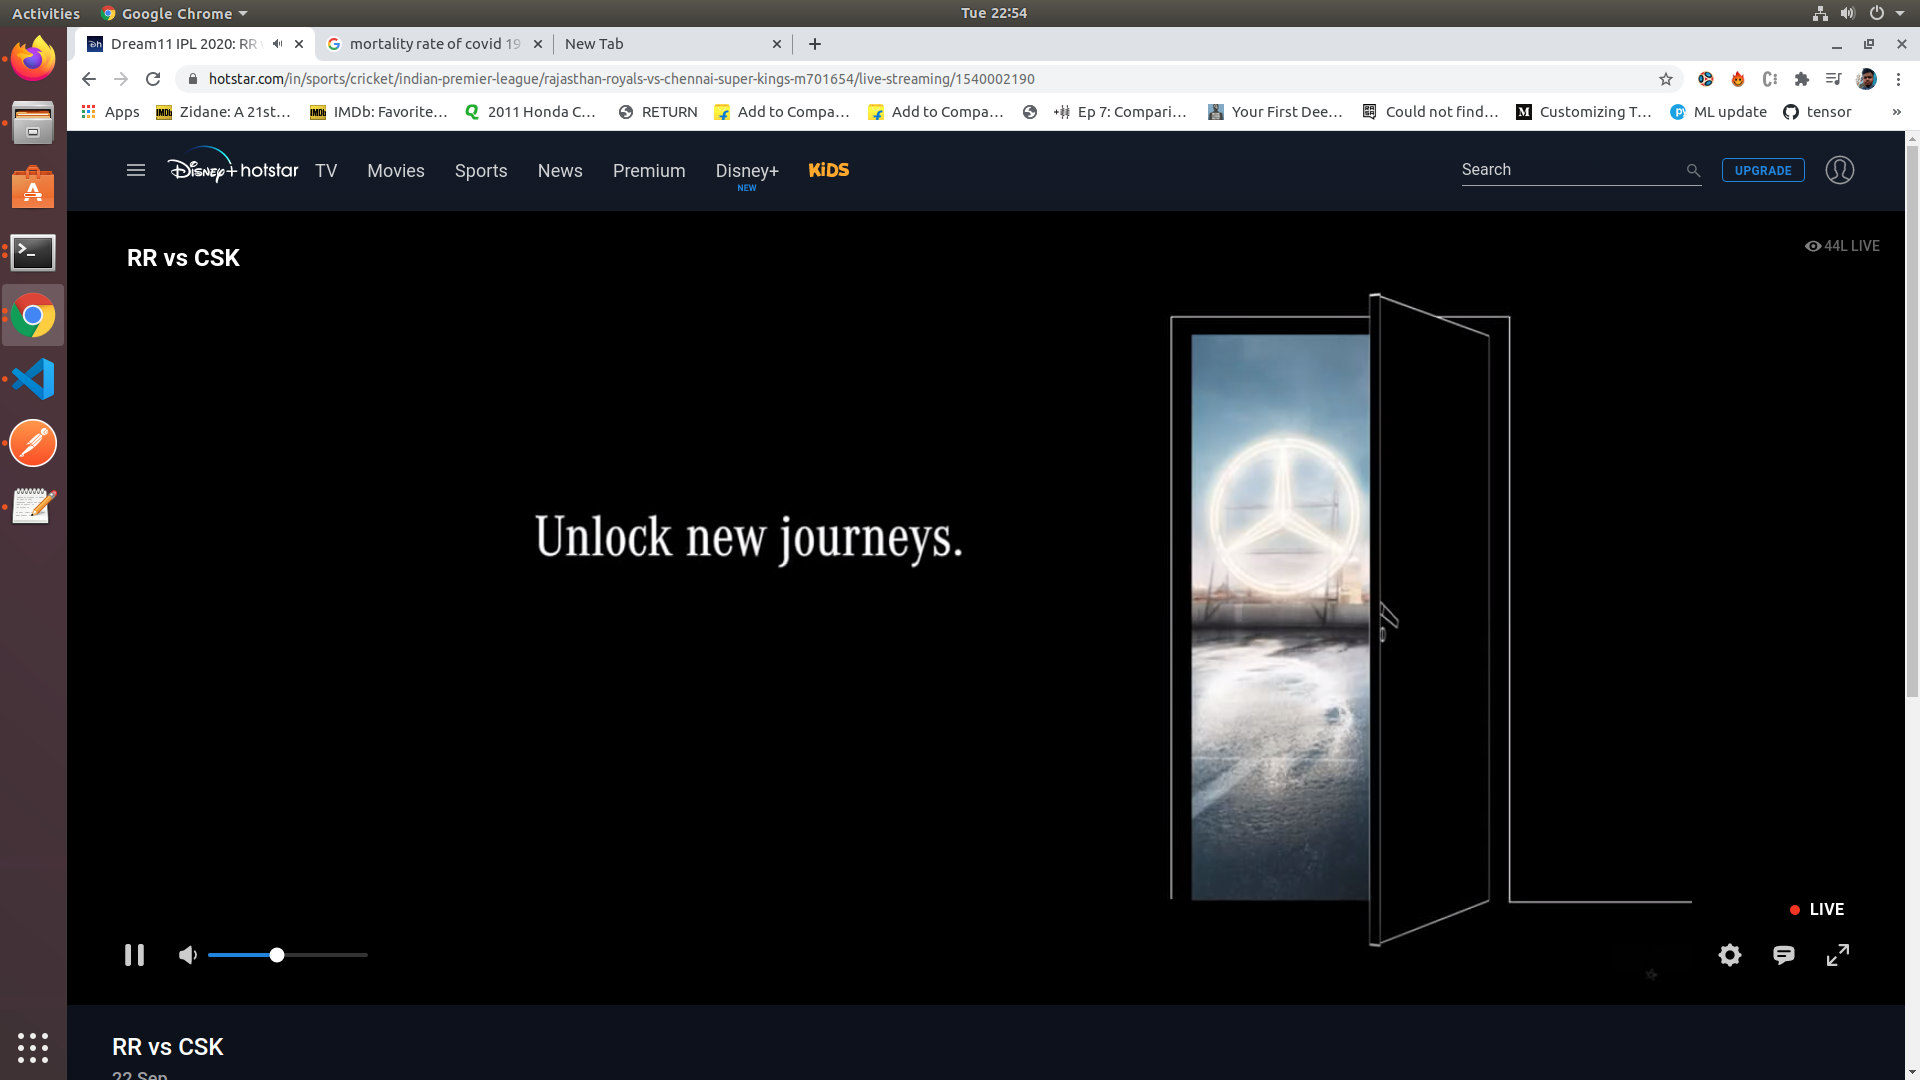The width and height of the screenshot is (1920, 1080).
Task: Open the Activities overview
Action: 46,13
